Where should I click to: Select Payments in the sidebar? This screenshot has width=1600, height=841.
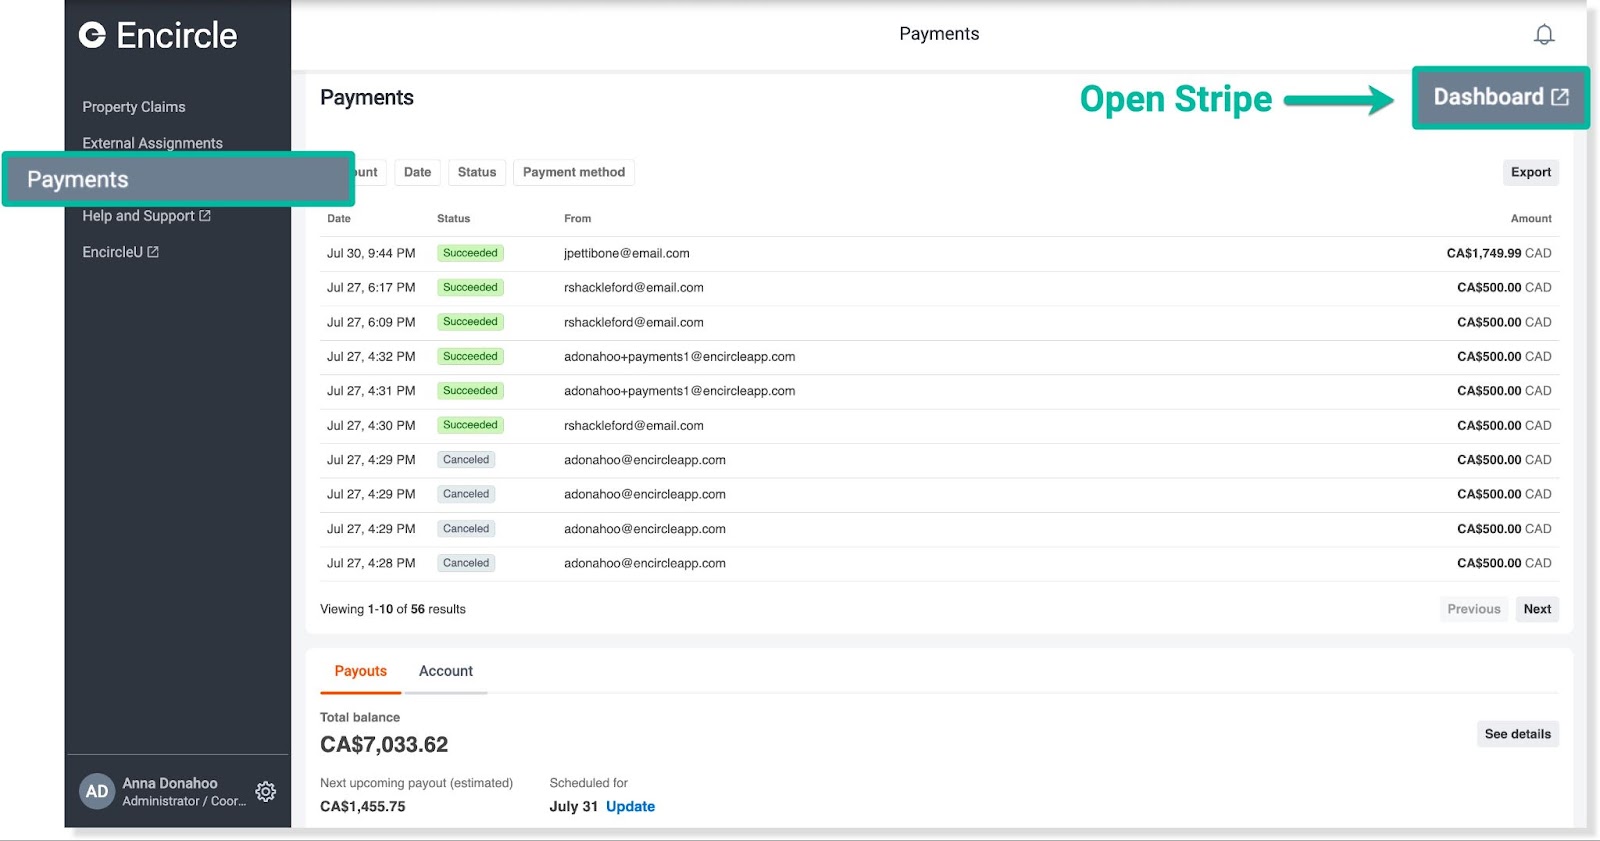click(178, 179)
